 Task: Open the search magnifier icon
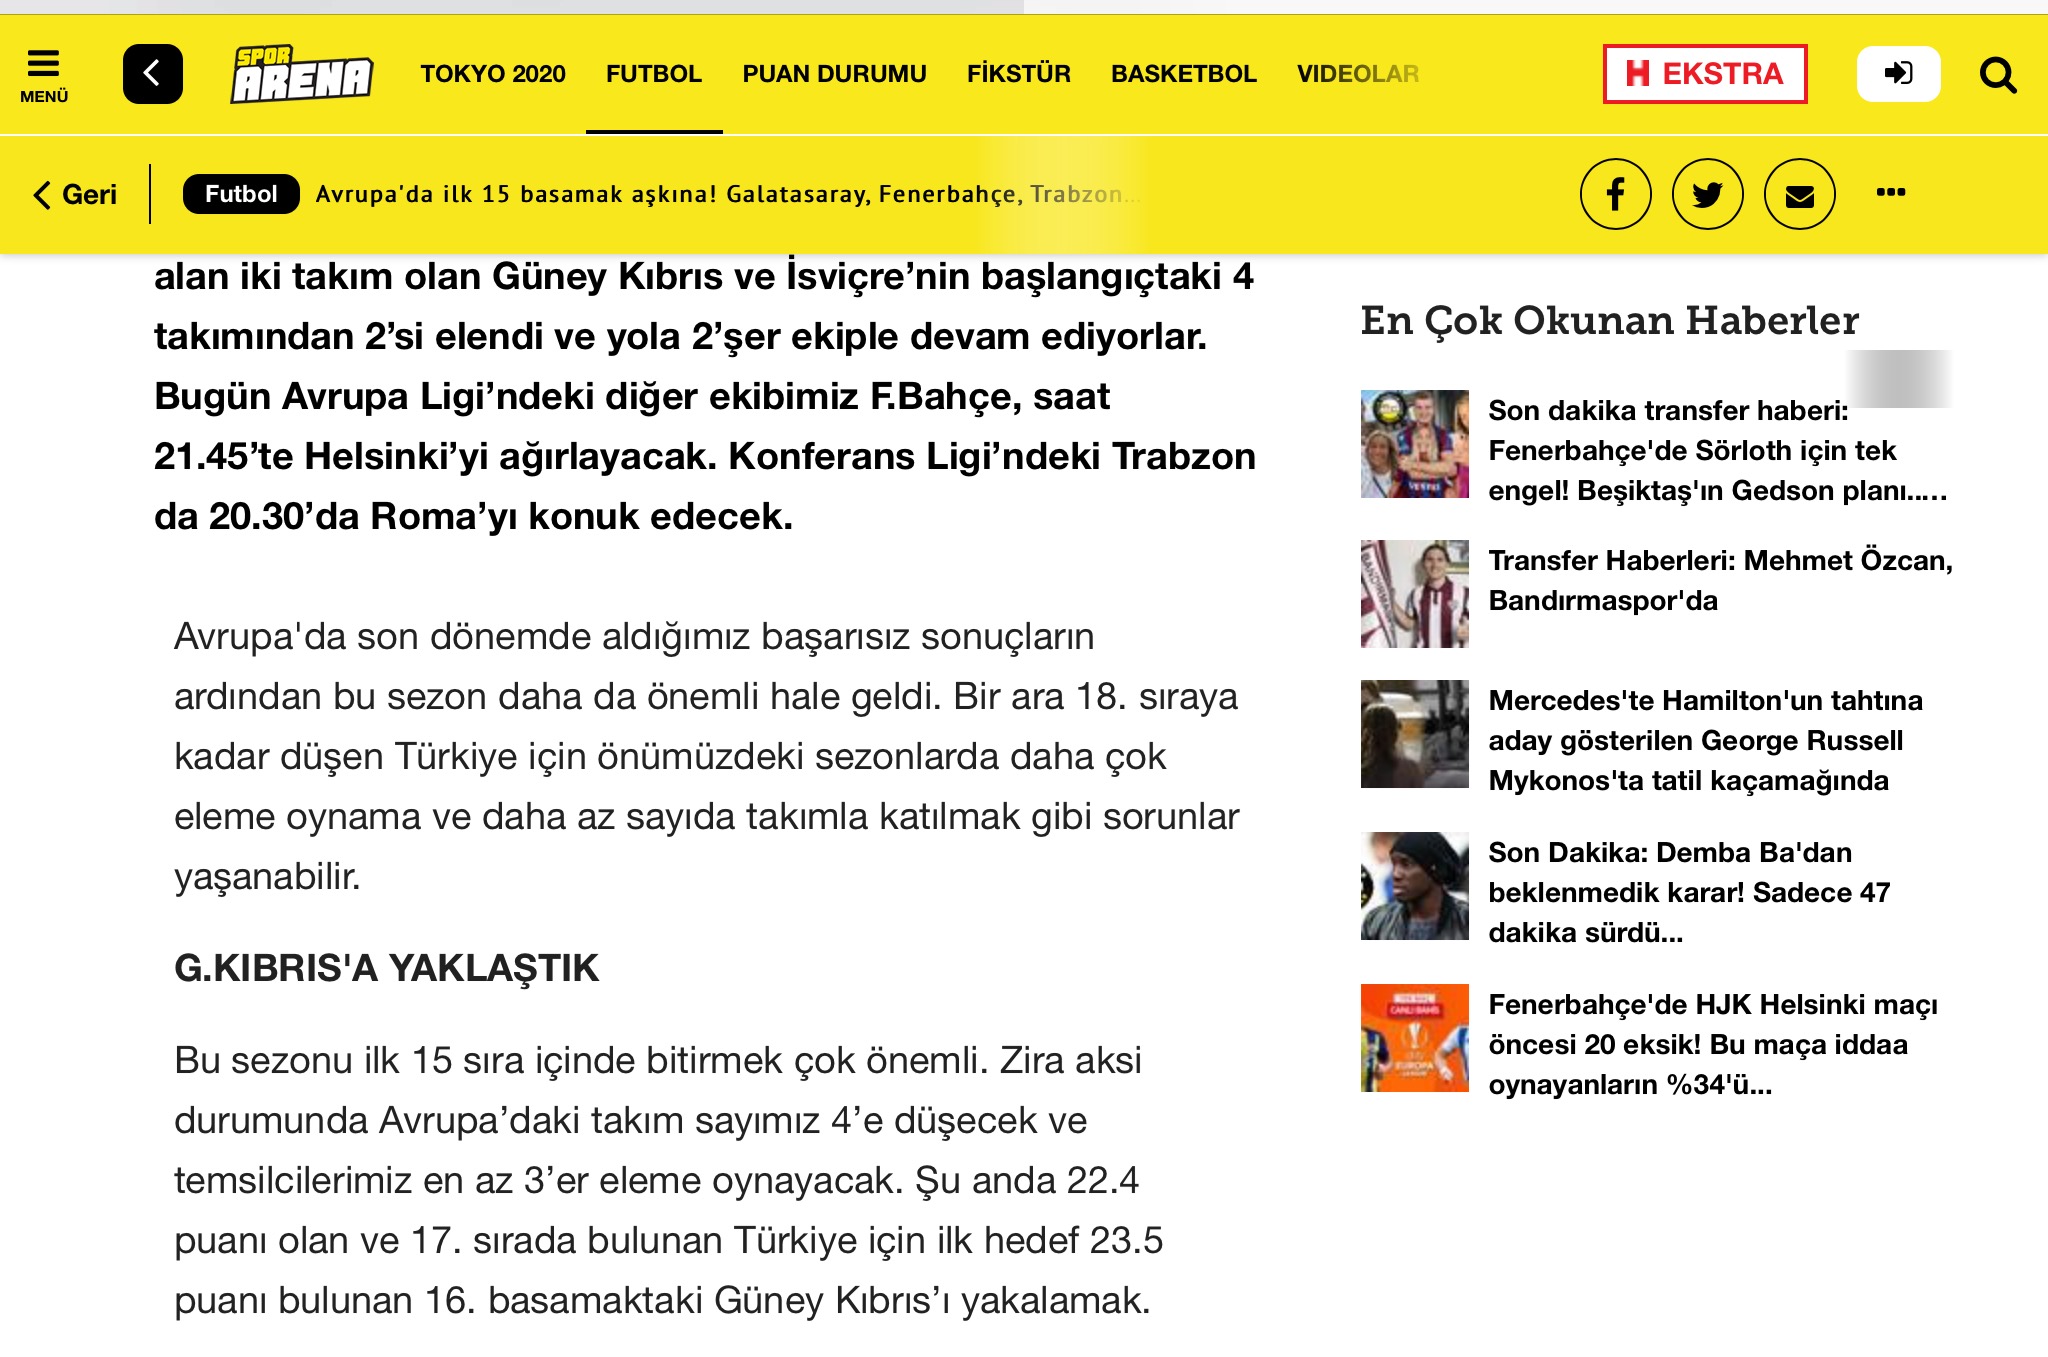coord(1997,75)
